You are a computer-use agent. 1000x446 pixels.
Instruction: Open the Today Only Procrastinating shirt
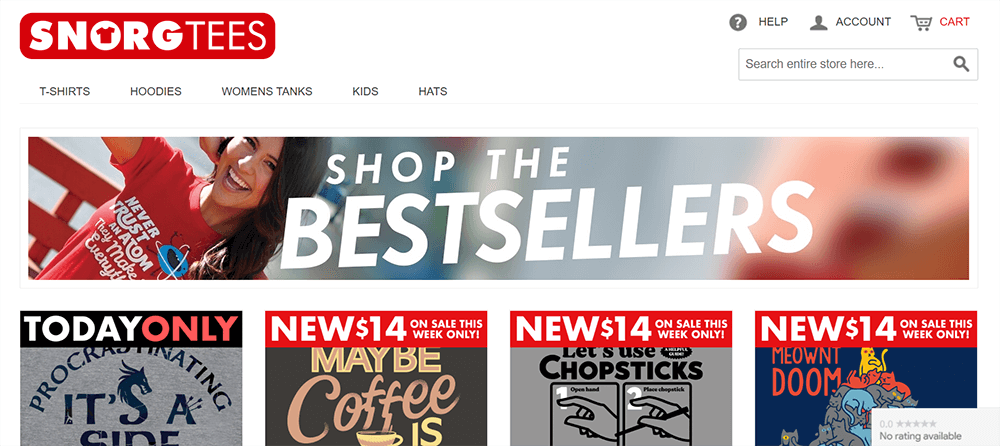[x=131, y=378]
